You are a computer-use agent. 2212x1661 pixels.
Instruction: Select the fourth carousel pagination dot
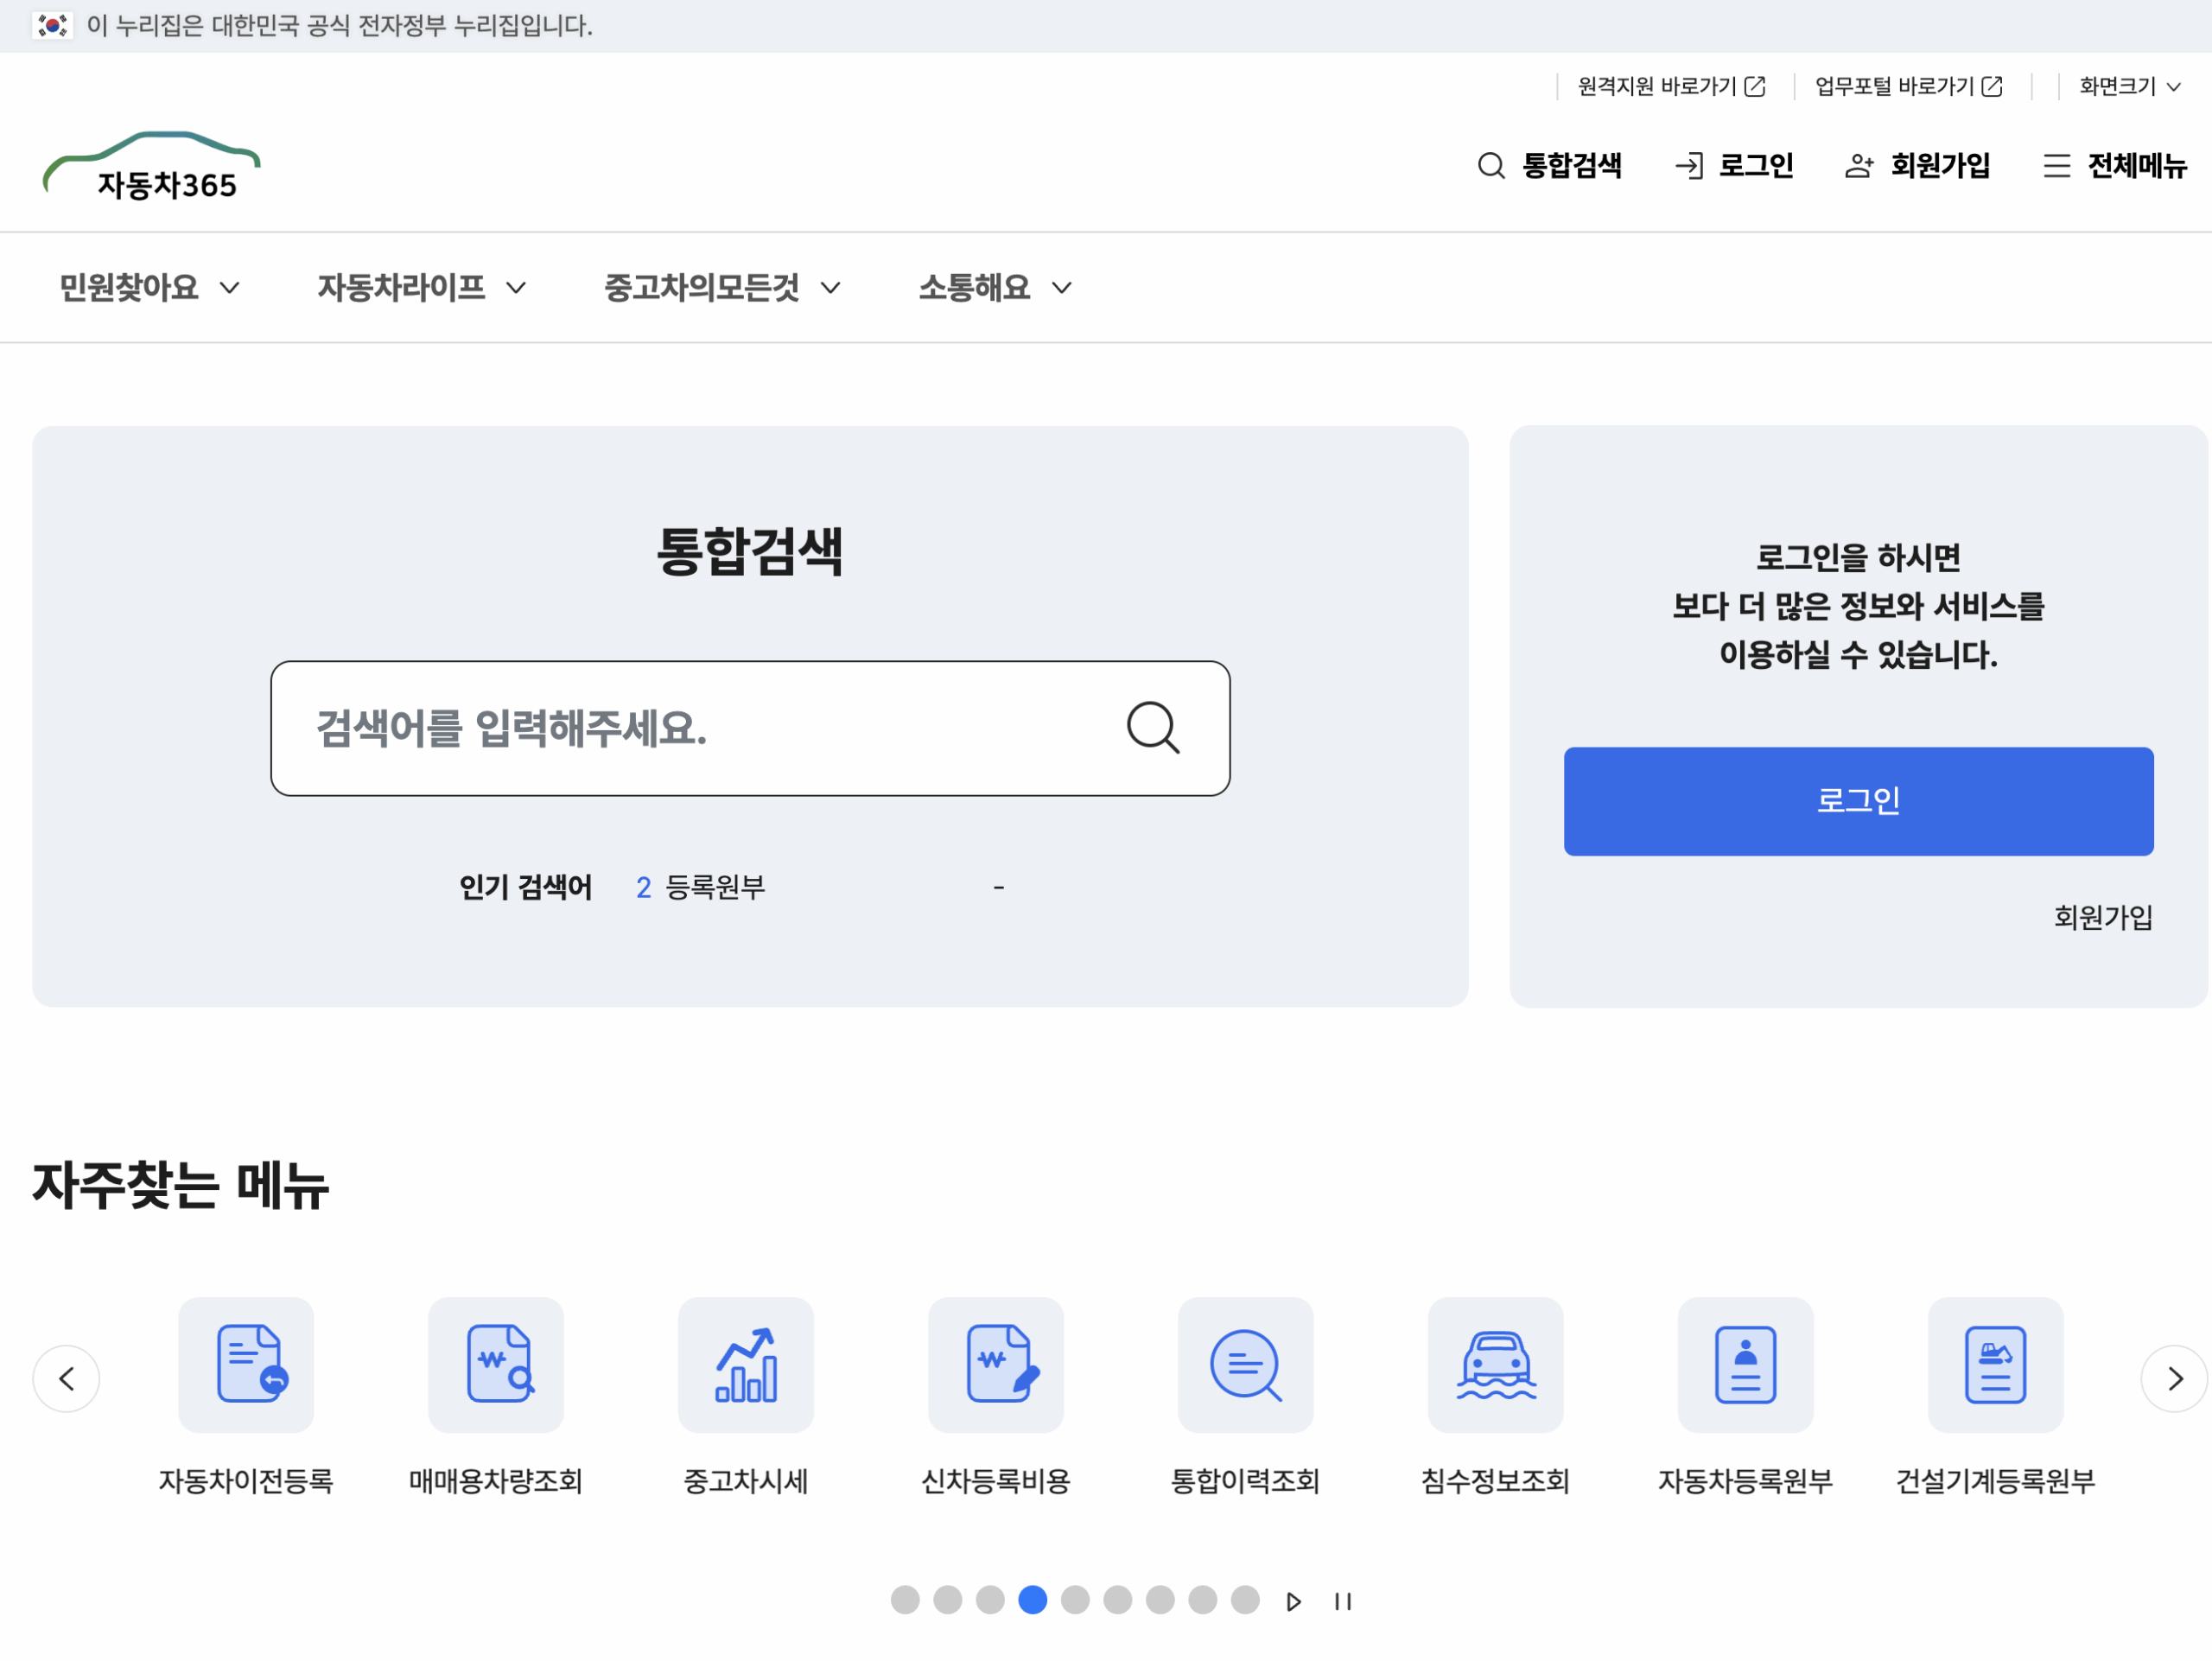pyautogui.click(x=1032, y=1601)
